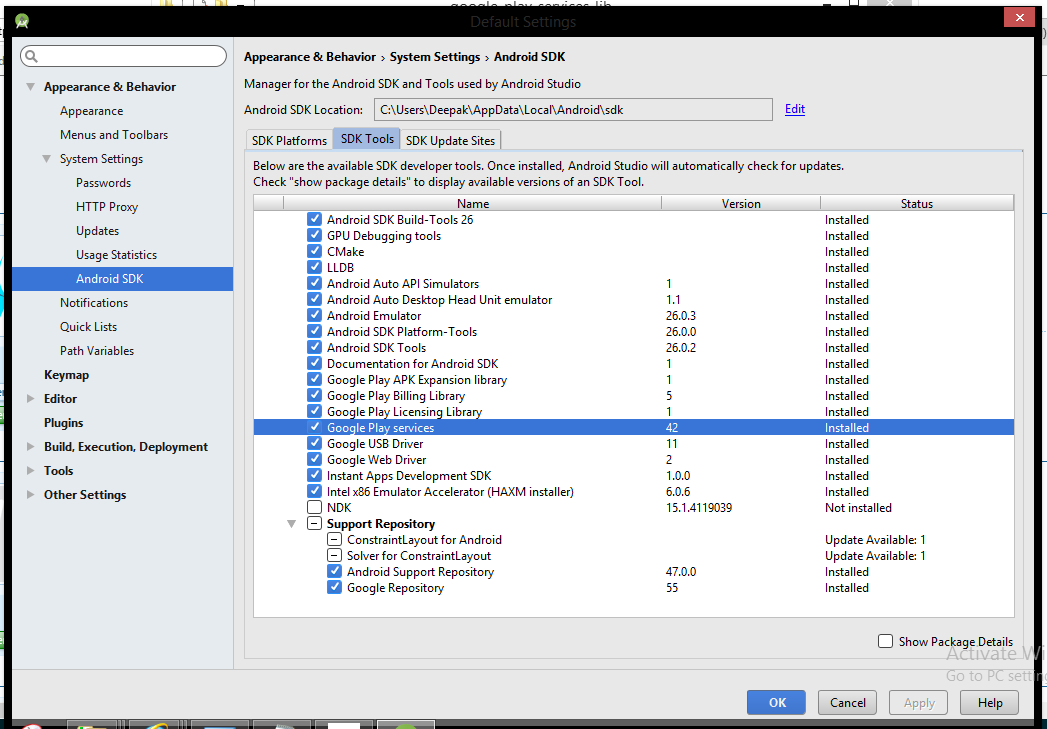Toggle ConstraintLayout for Android checkbox
This screenshot has height=729, width=1047.
point(335,539)
